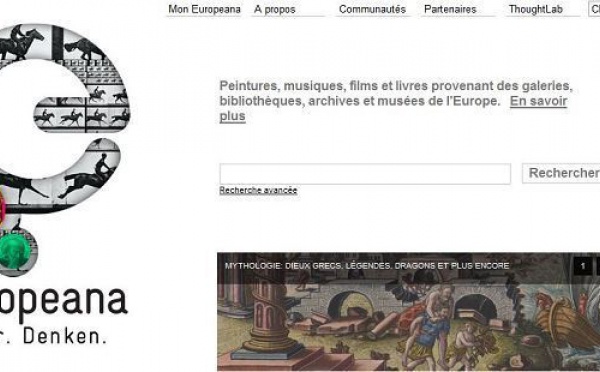Click the Mythologie carousel headline text
This screenshot has width=600, height=372.
[367, 266]
